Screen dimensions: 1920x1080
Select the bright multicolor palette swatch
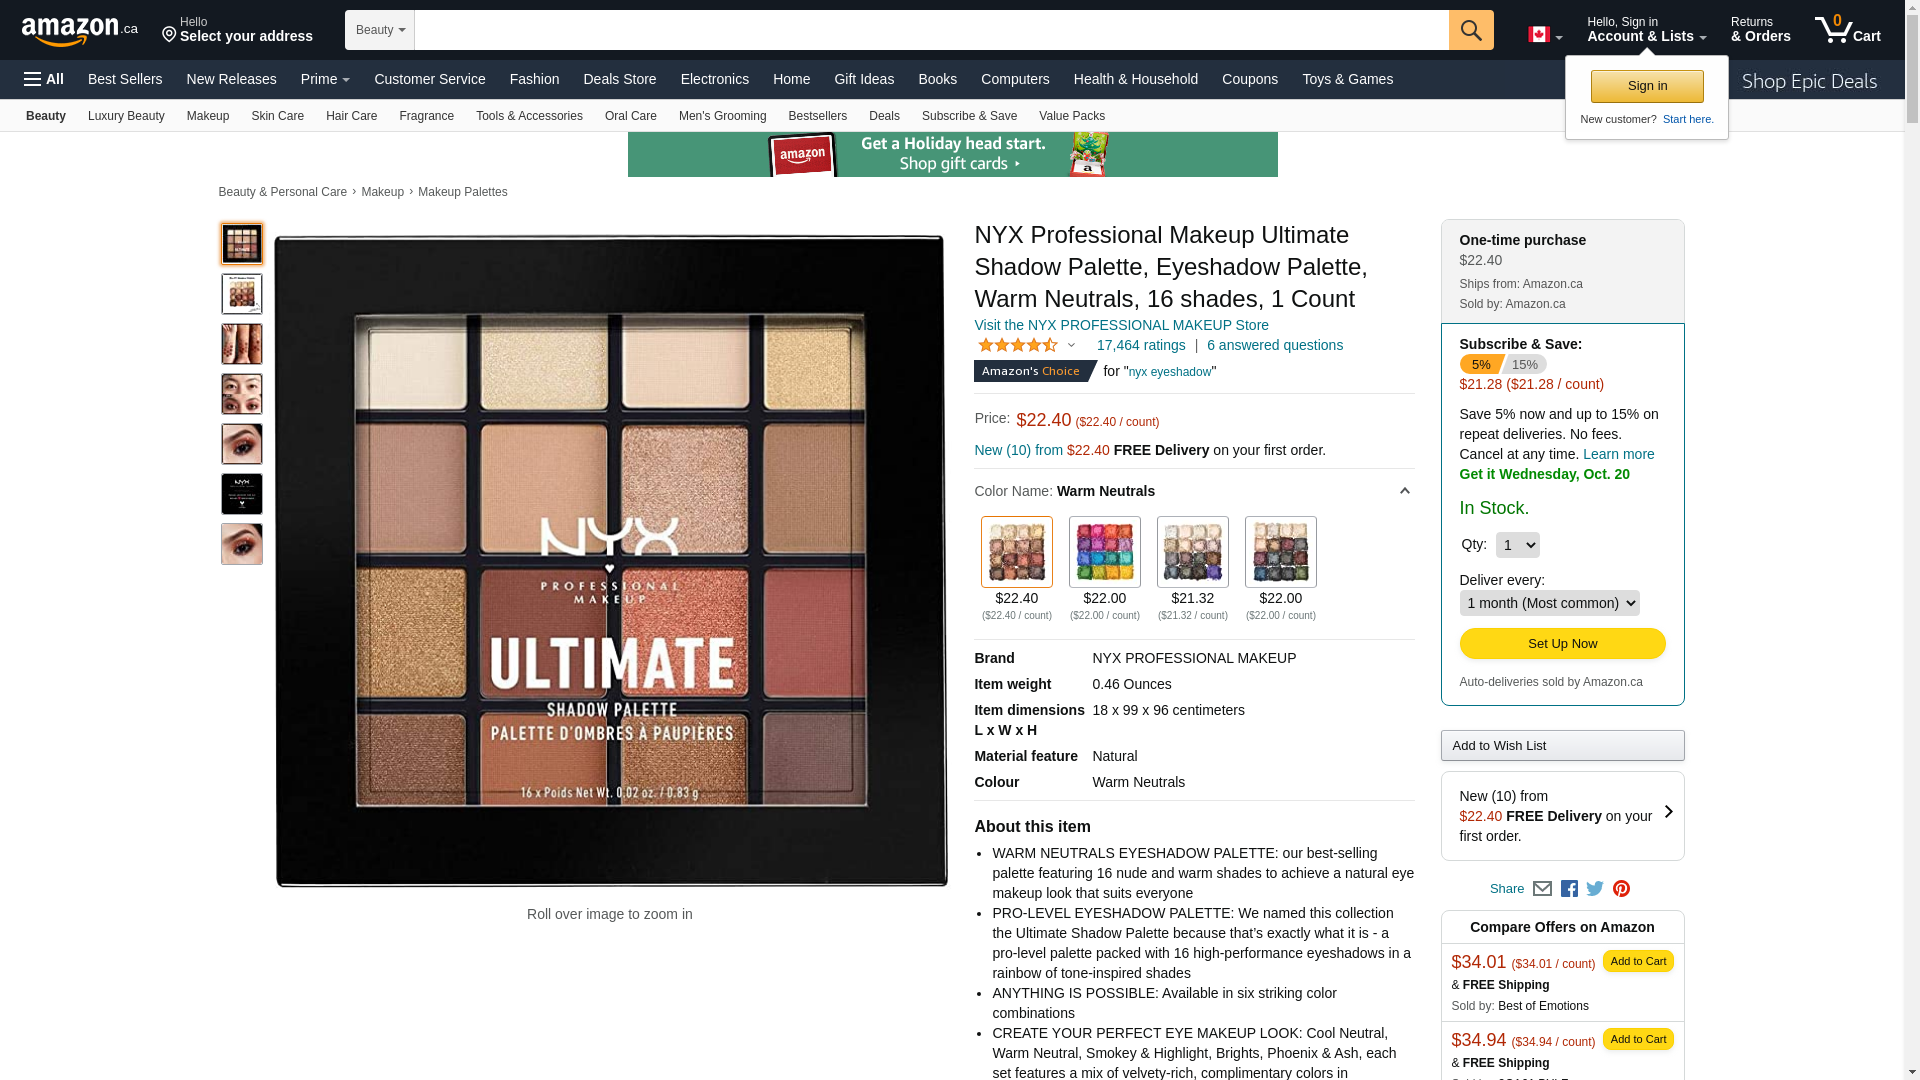(x=1104, y=552)
